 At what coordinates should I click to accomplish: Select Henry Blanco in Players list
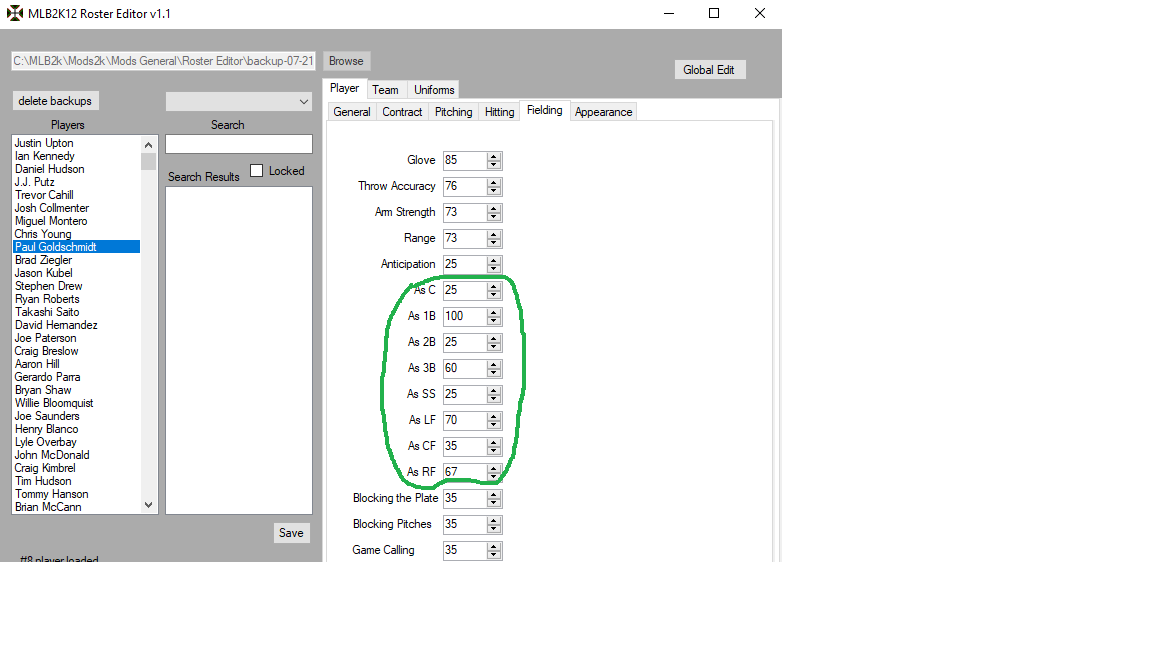click(76, 429)
